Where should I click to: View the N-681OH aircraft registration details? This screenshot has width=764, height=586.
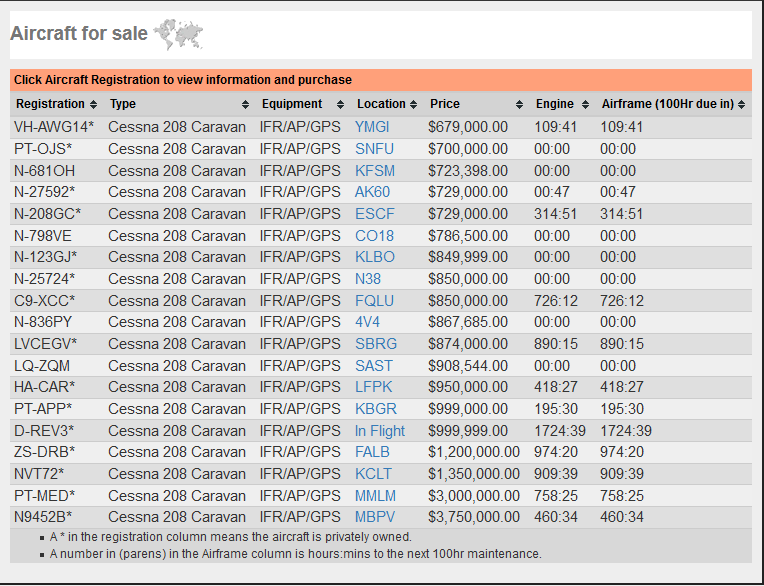tap(44, 171)
